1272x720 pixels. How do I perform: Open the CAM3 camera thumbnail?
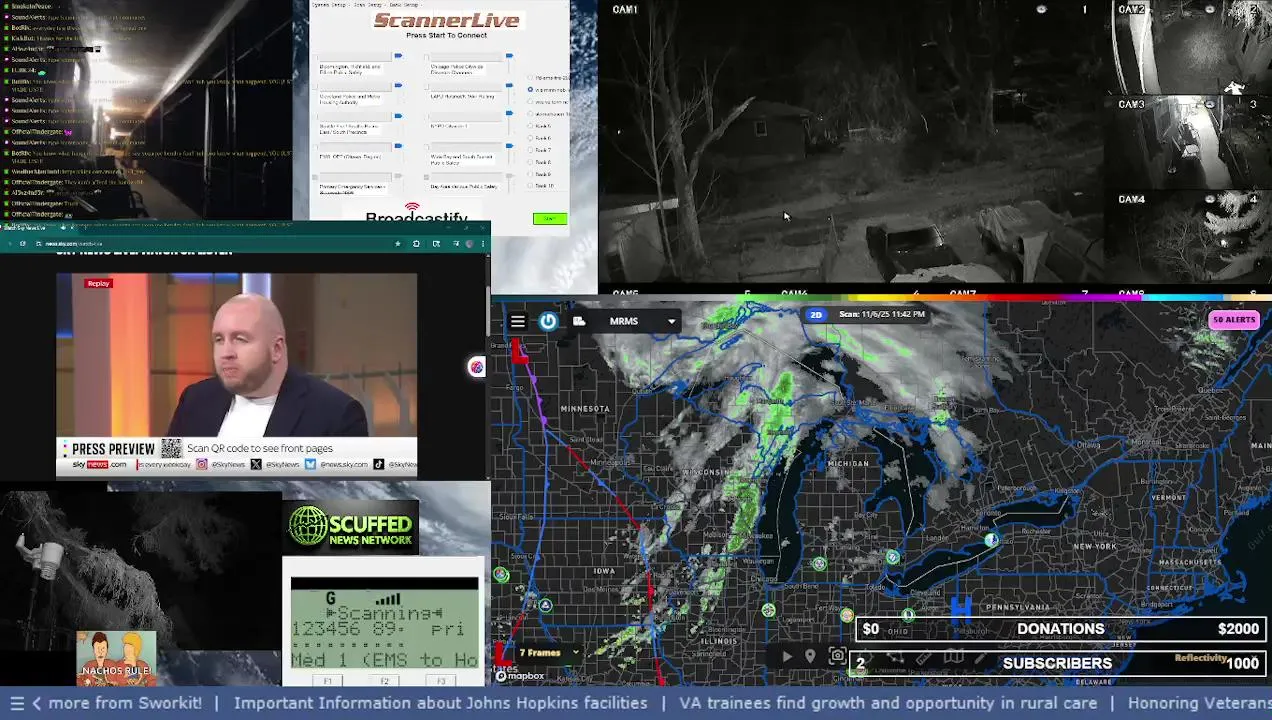point(1191,143)
